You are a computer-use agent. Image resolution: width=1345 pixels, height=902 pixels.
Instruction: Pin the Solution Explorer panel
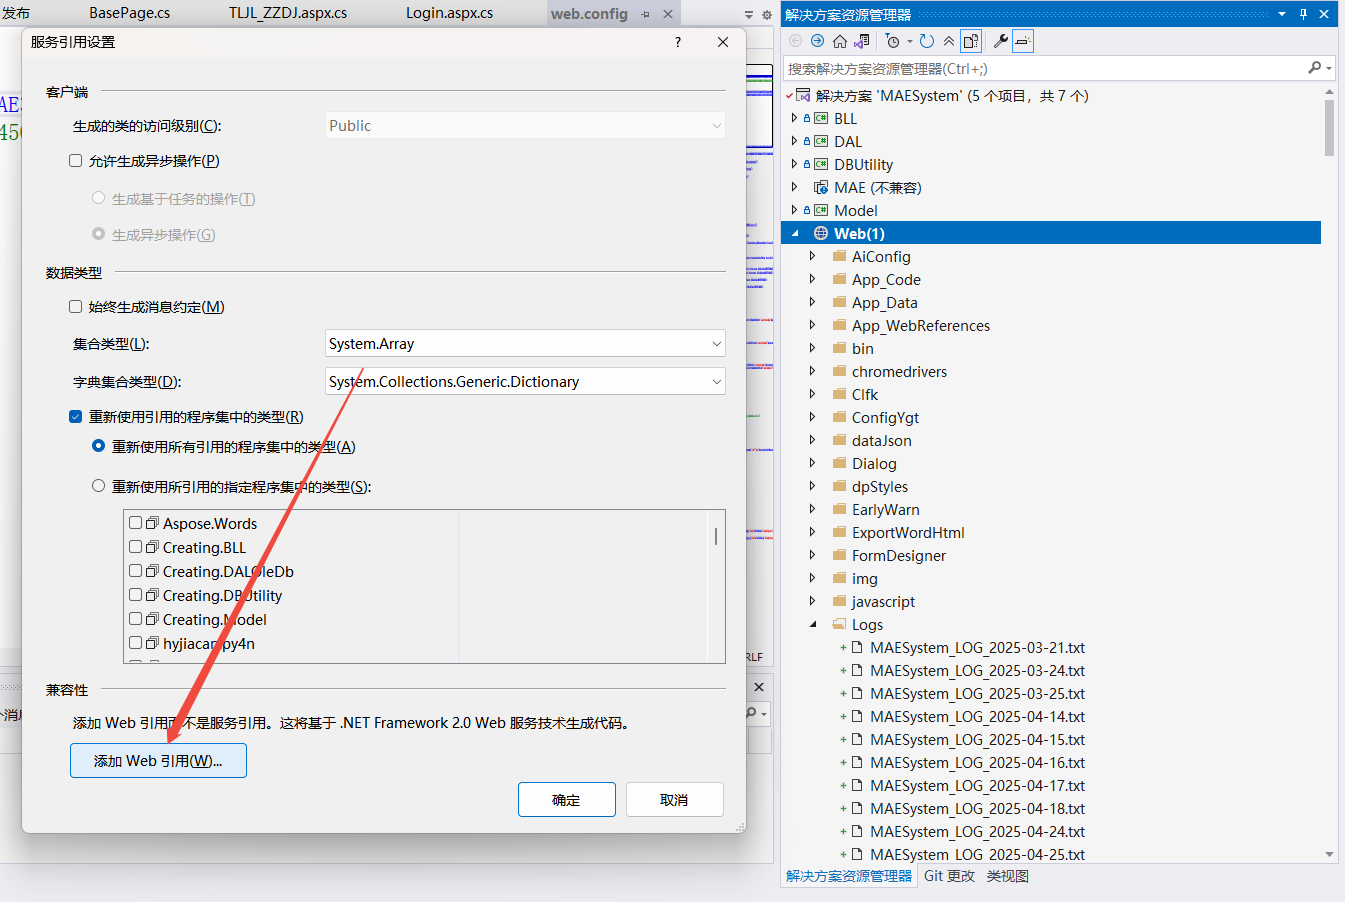coord(1303,14)
